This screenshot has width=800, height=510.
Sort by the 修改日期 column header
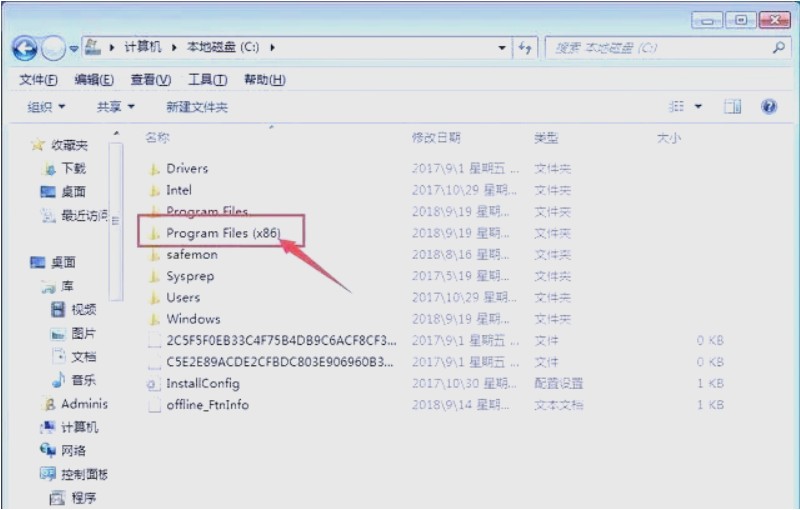pos(436,137)
